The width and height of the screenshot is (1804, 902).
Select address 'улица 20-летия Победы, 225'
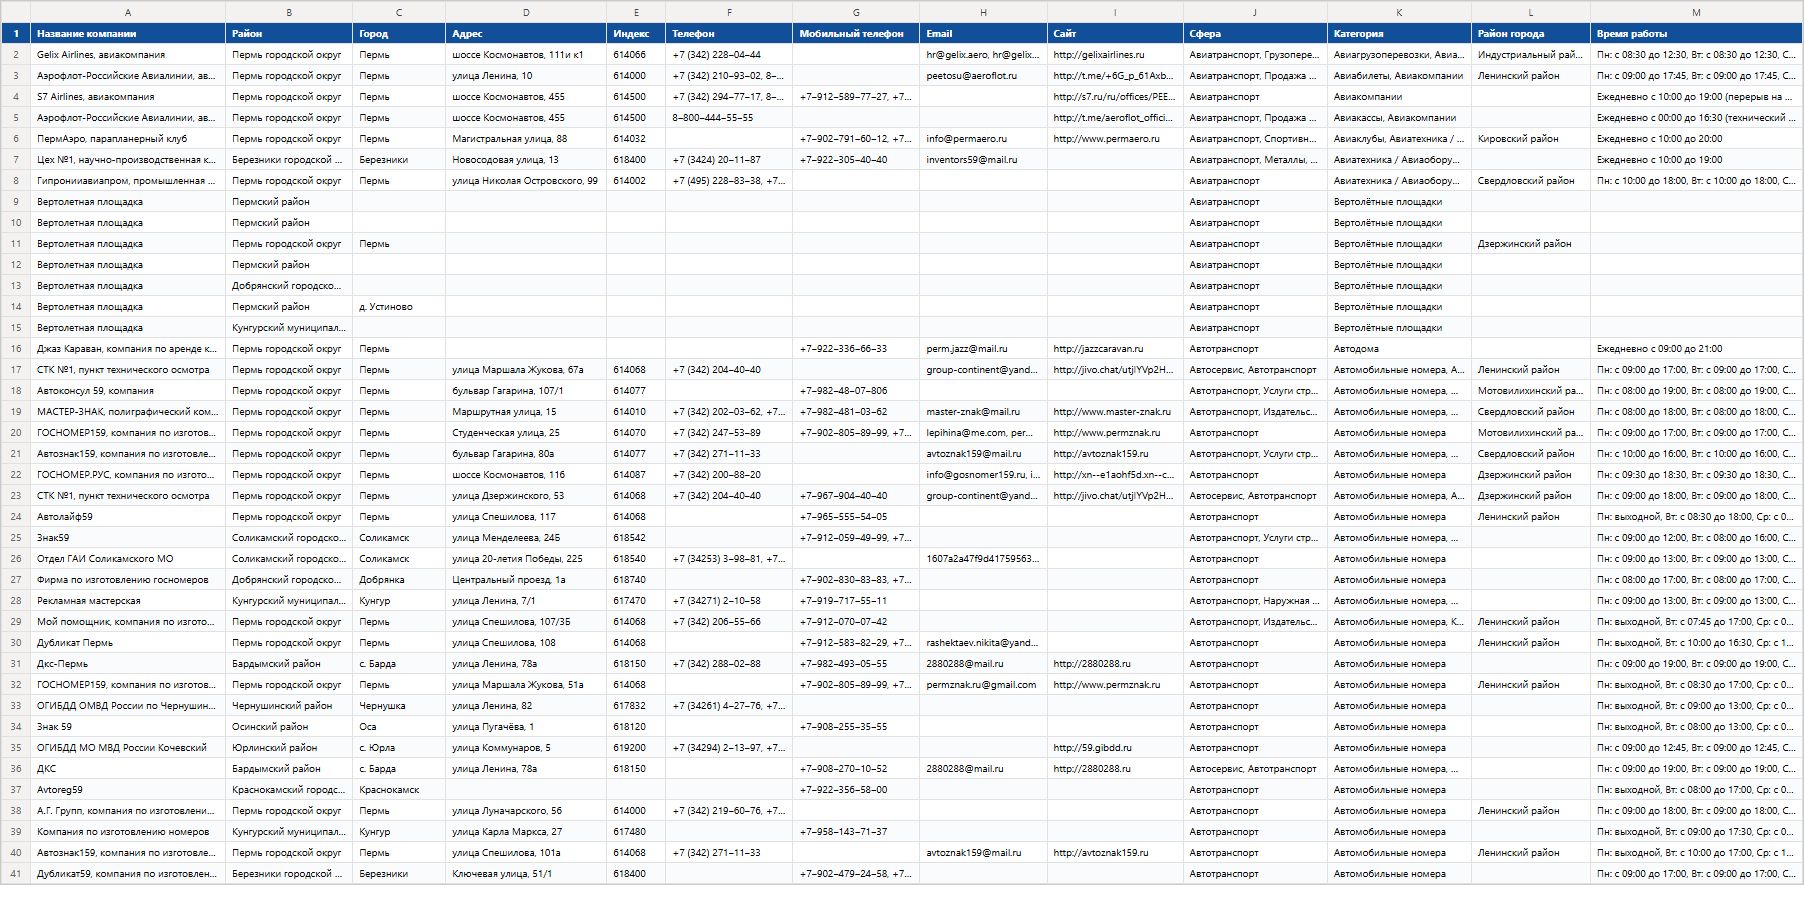pyautogui.click(x=526, y=559)
